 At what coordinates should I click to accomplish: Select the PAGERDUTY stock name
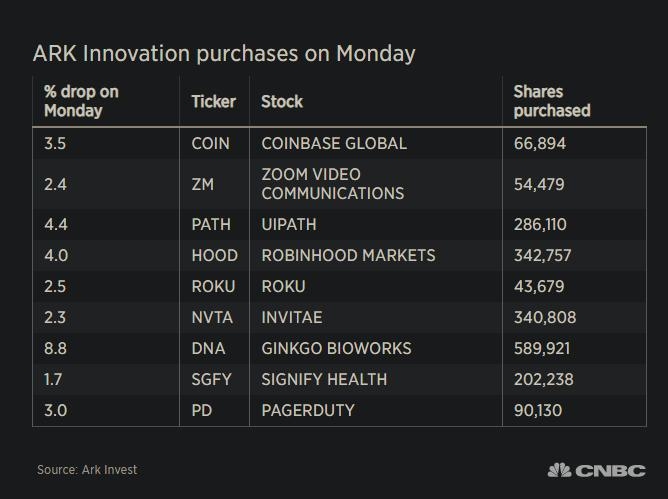pyautogui.click(x=308, y=410)
